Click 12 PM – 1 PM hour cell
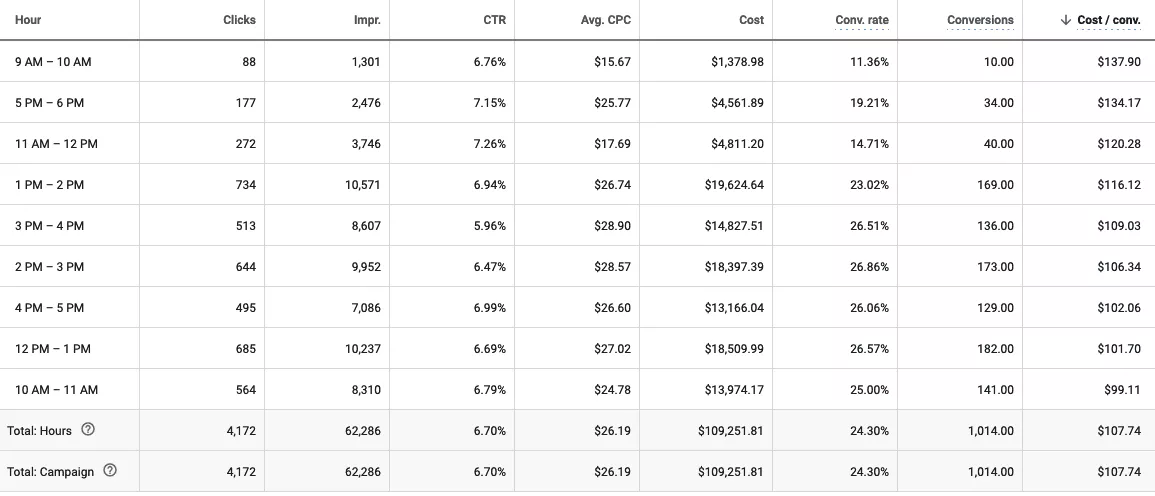The height and width of the screenshot is (496, 1155). (52, 349)
